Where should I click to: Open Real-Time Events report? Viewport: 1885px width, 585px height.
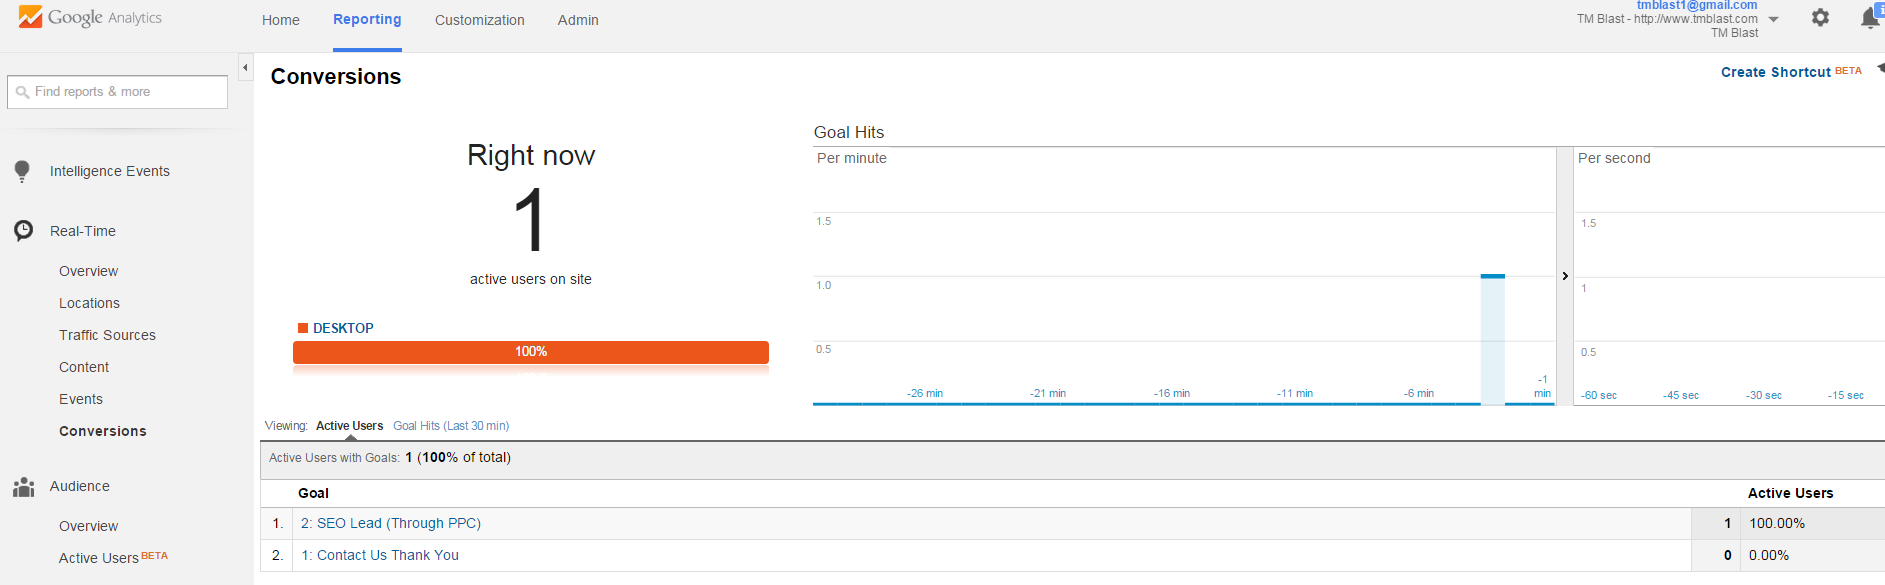click(81, 399)
